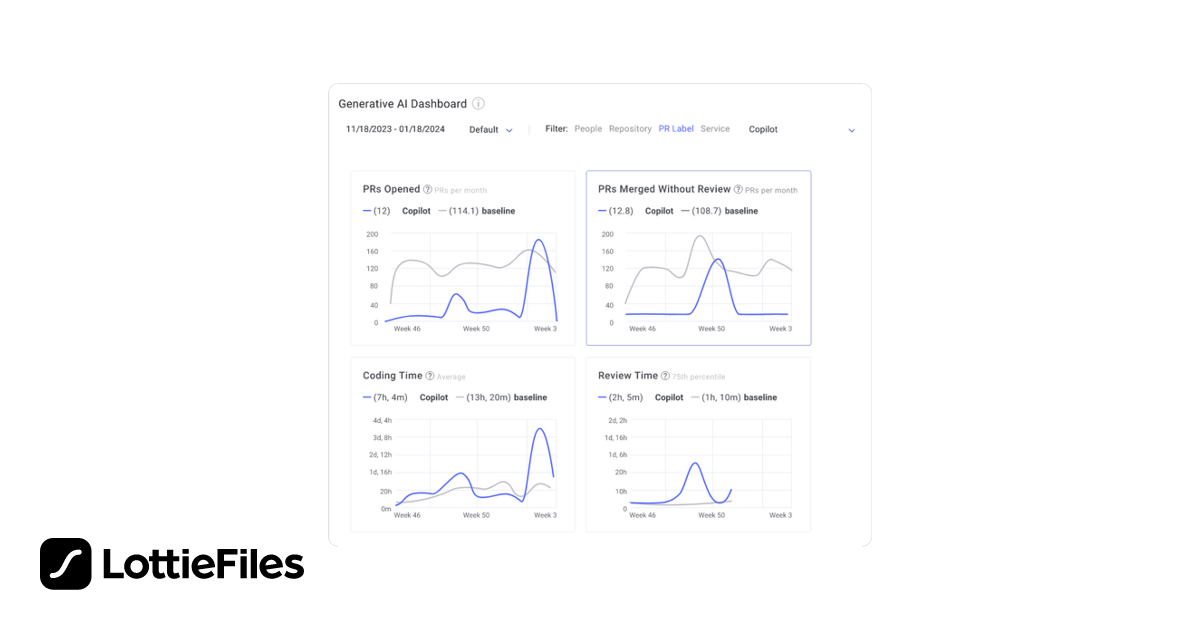The height and width of the screenshot is (630, 1200).
Task: Click the LottieFiles wordmark text
Action: tap(203, 565)
